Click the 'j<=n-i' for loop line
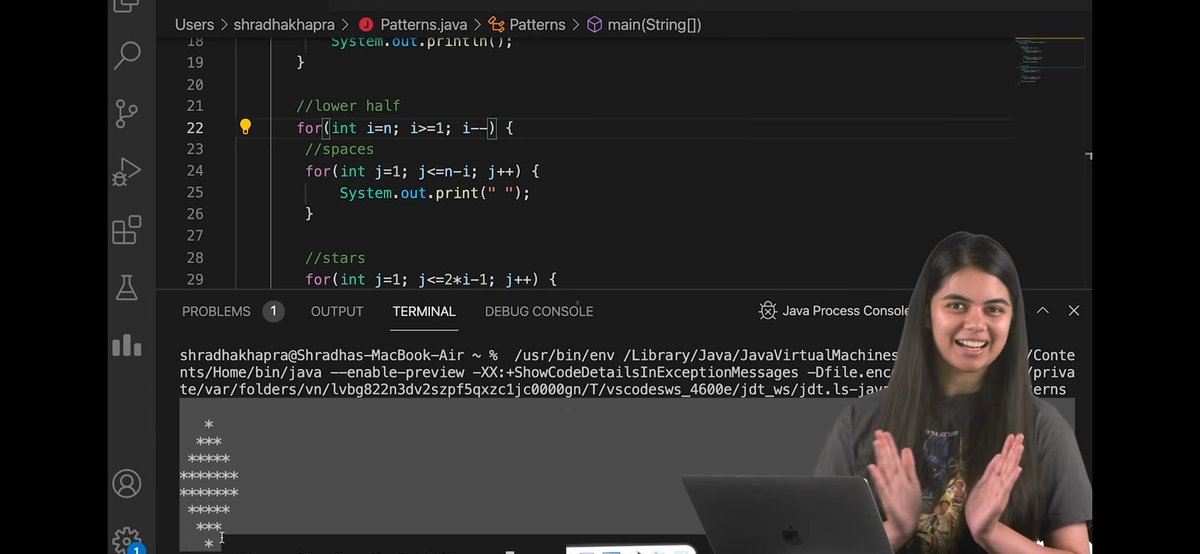The image size is (1200, 554). (x=422, y=171)
